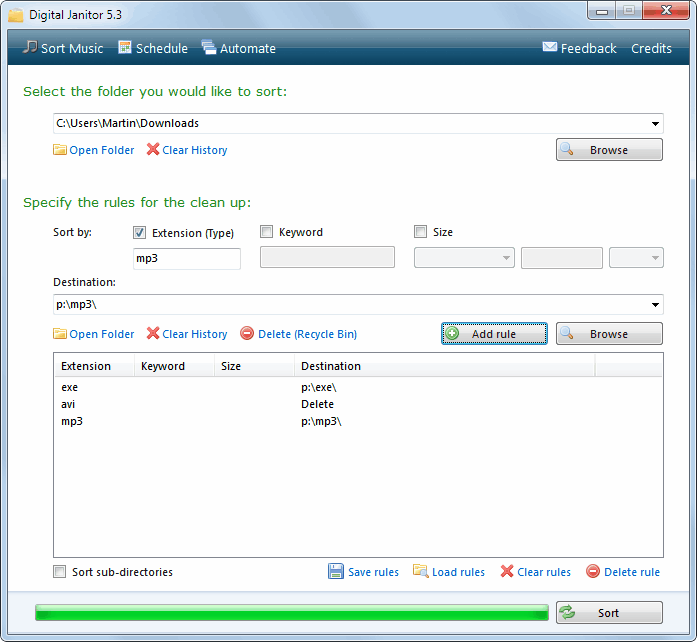Click the green progress bar
This screenshot has width=697, height=642.
point(292,613)
